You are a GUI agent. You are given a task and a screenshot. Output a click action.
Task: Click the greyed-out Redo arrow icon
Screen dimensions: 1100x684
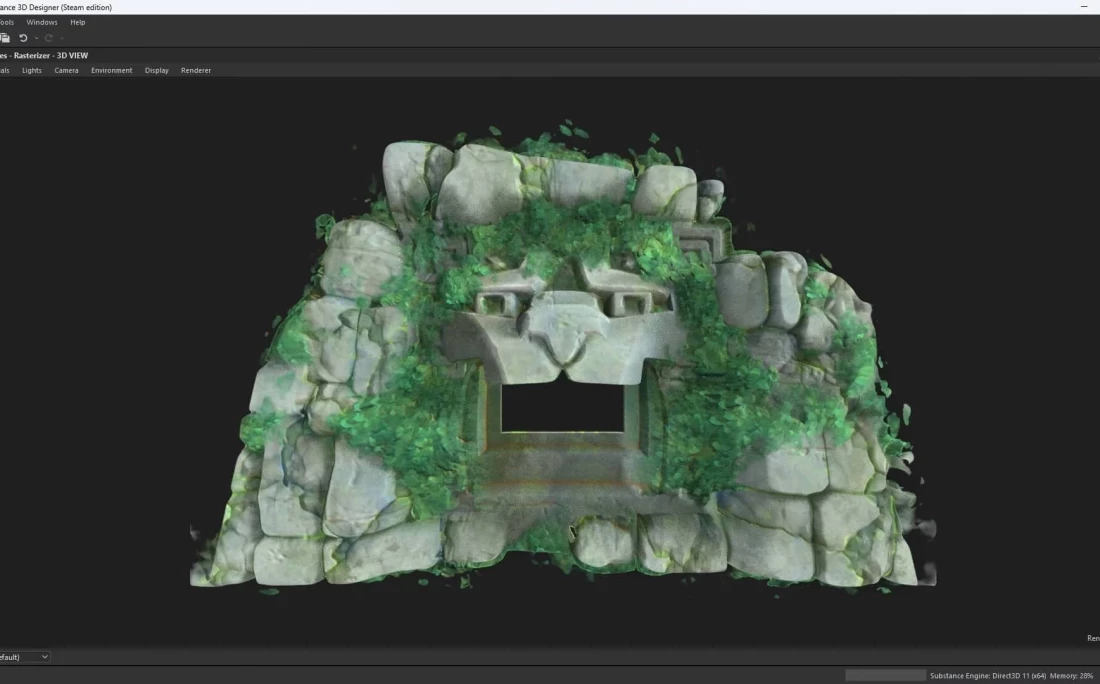[48, 38]
